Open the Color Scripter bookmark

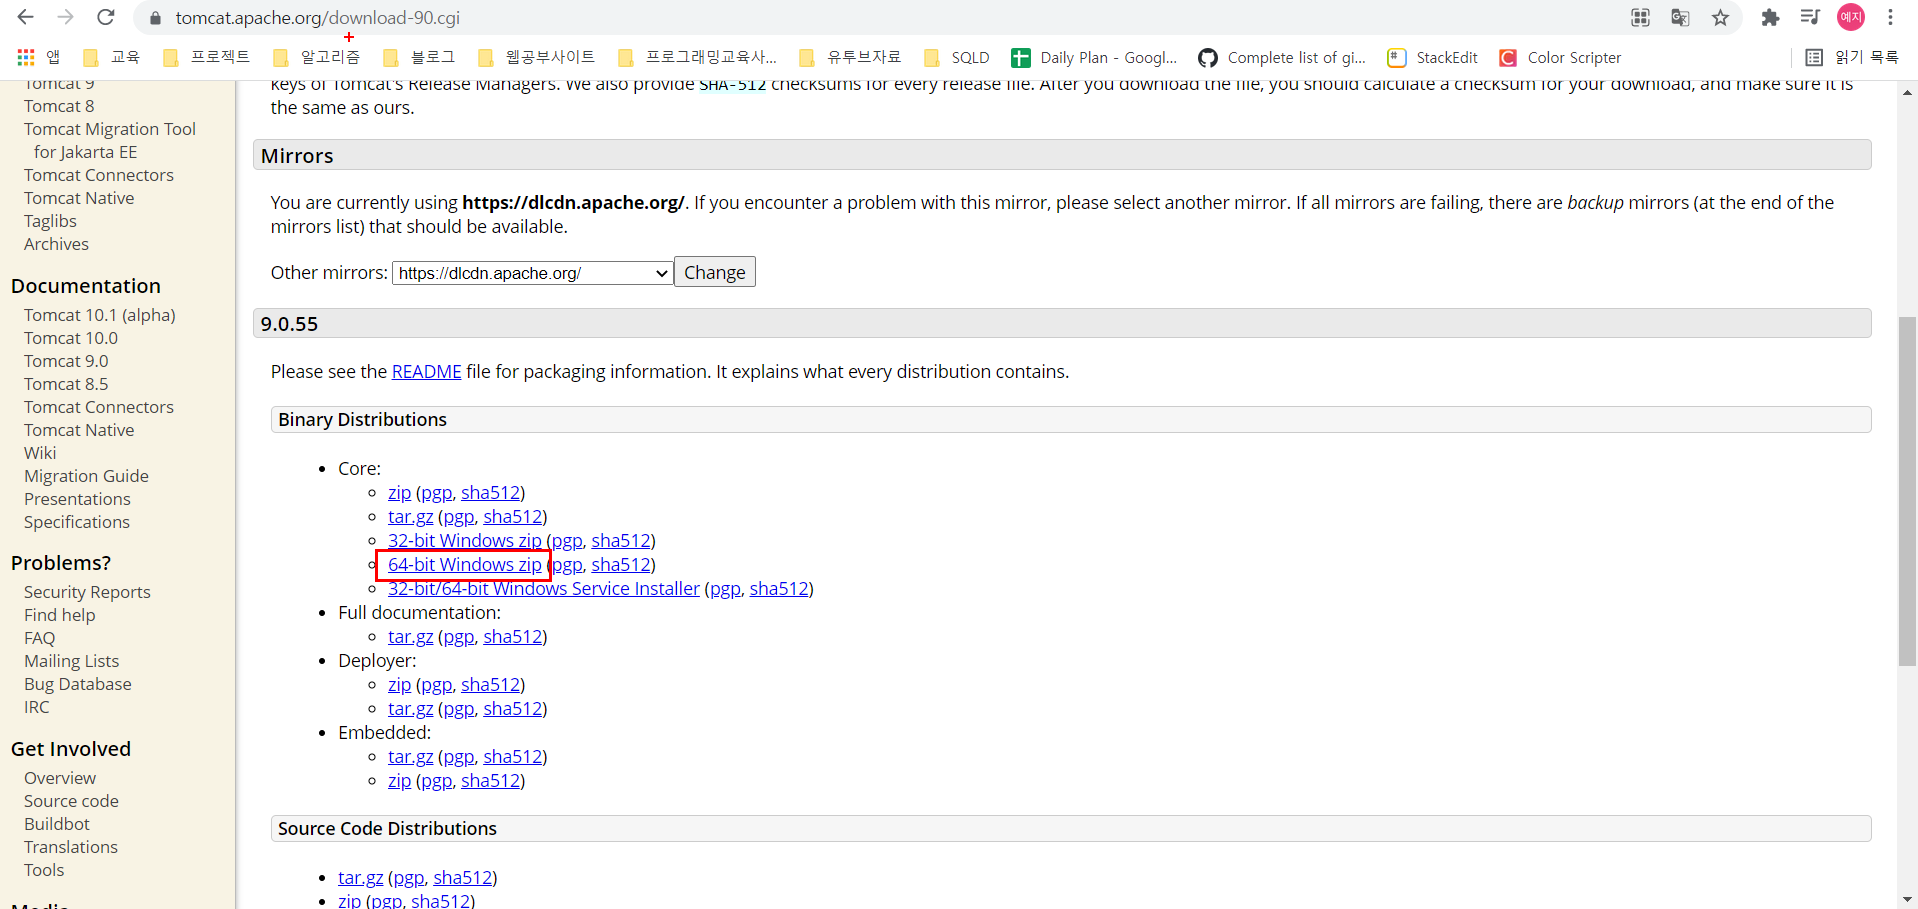click(x=1560, y=57)
